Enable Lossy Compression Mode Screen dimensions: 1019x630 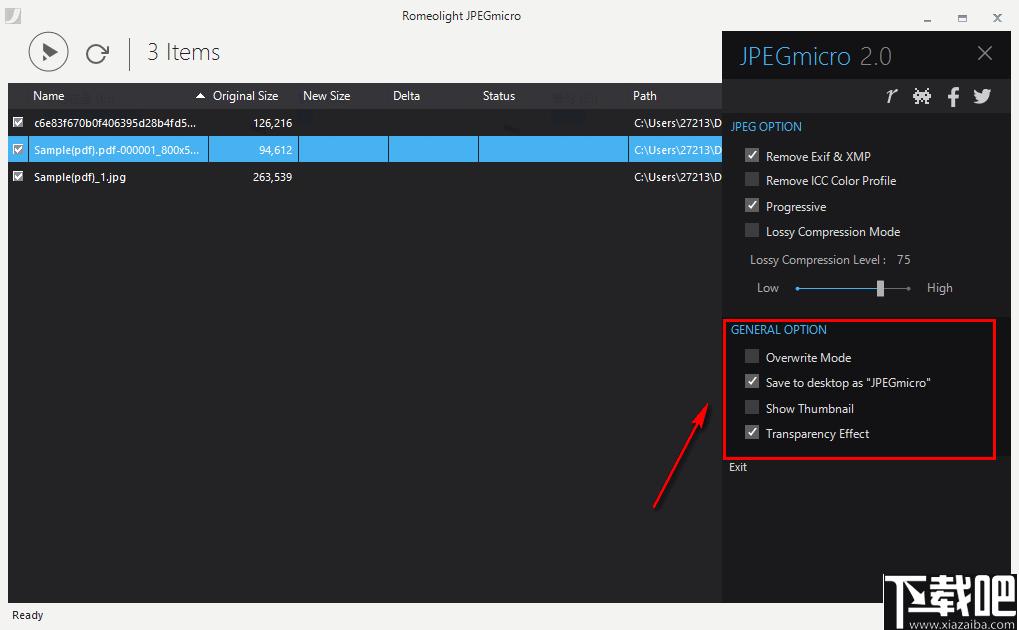click(752, 231)
